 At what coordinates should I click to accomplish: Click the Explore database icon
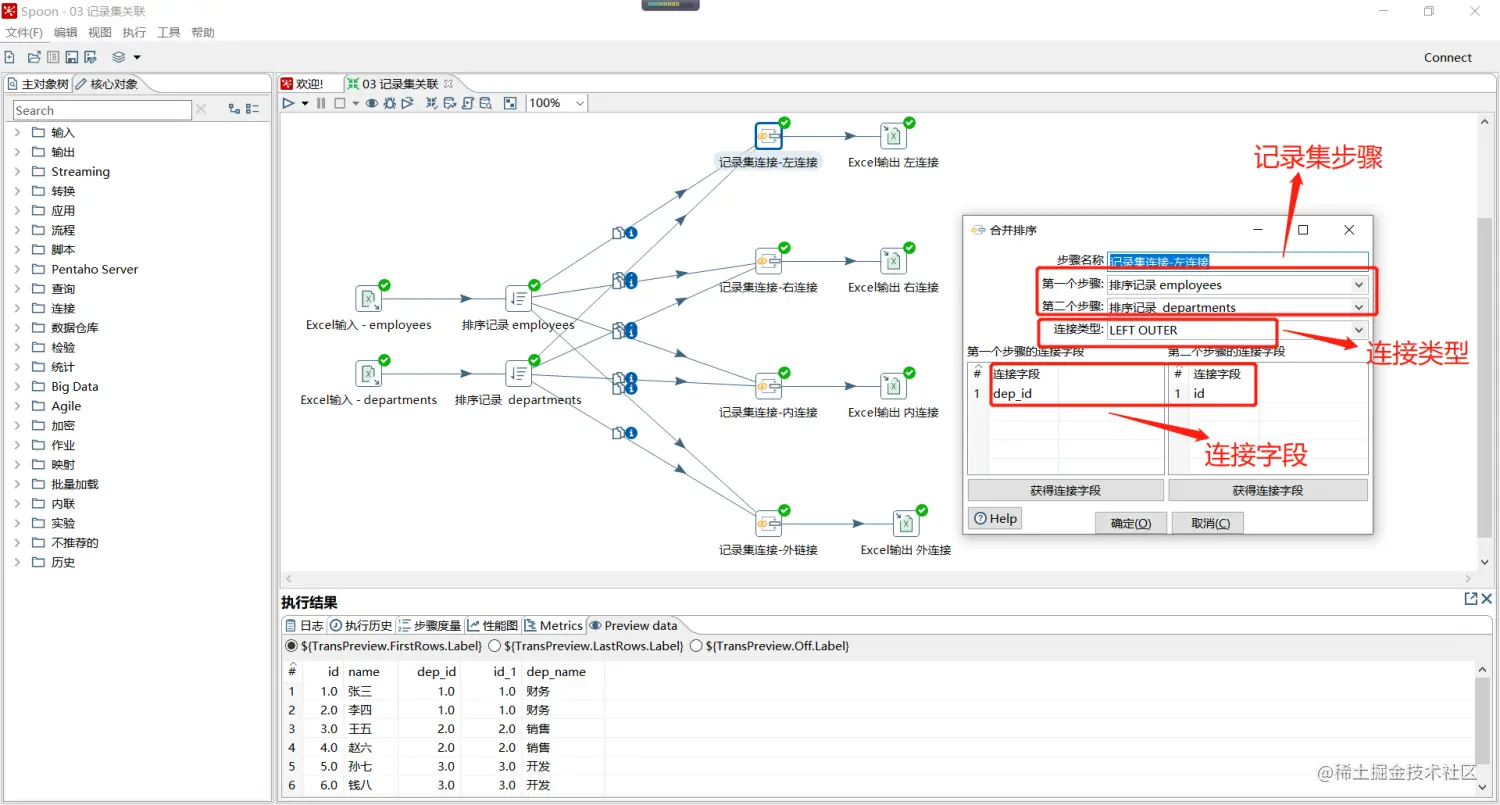485,103
